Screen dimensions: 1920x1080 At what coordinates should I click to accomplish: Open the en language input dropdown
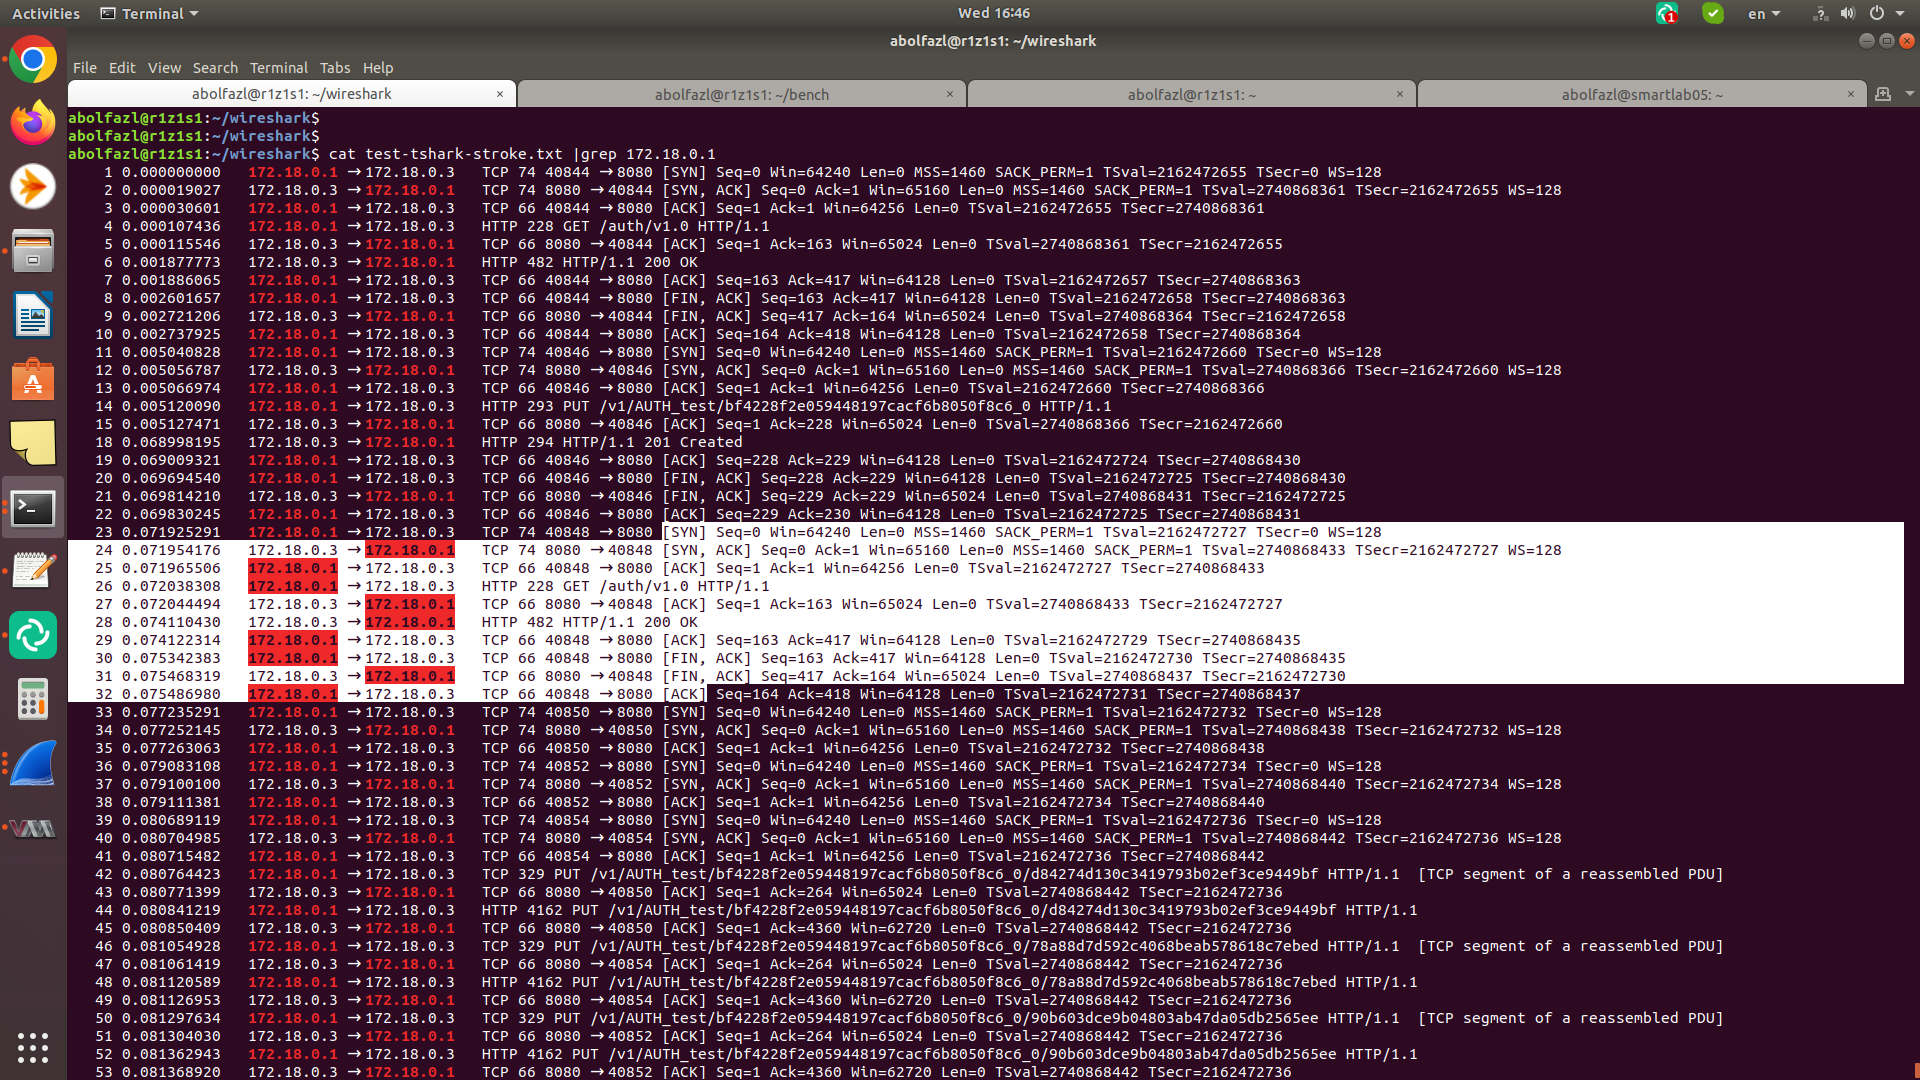point(1763,14)
